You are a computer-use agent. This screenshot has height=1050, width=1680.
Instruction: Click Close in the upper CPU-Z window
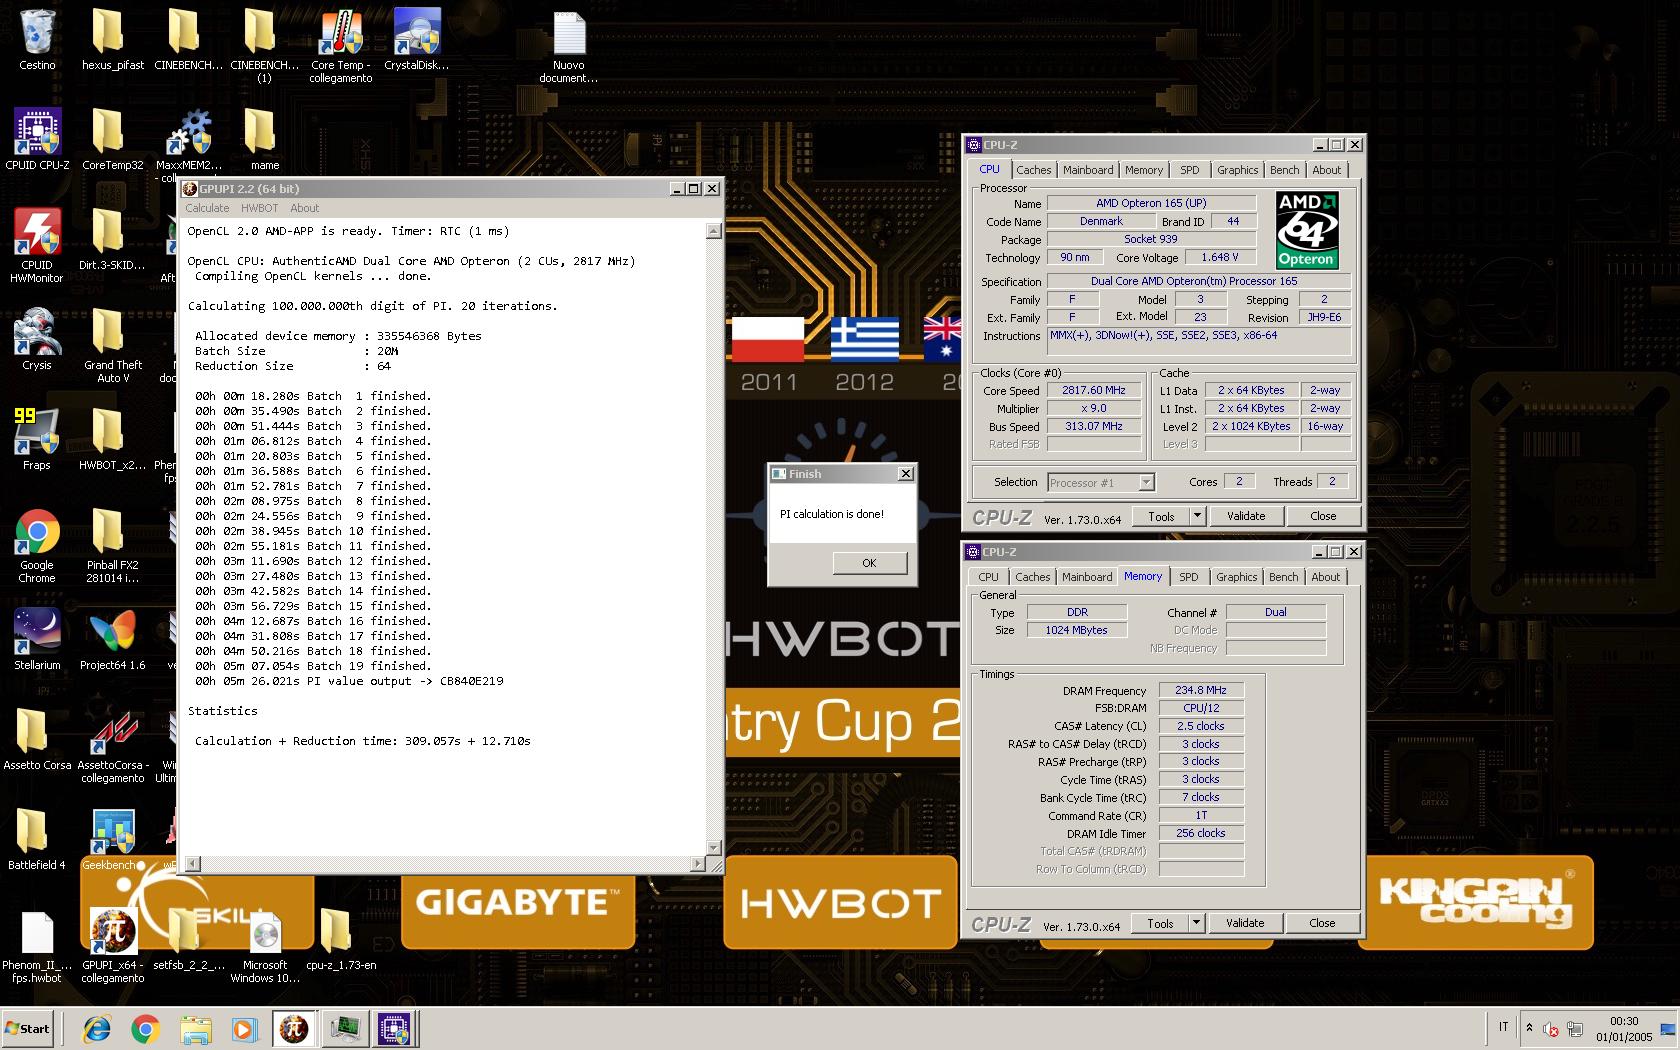click(1323, 516)
